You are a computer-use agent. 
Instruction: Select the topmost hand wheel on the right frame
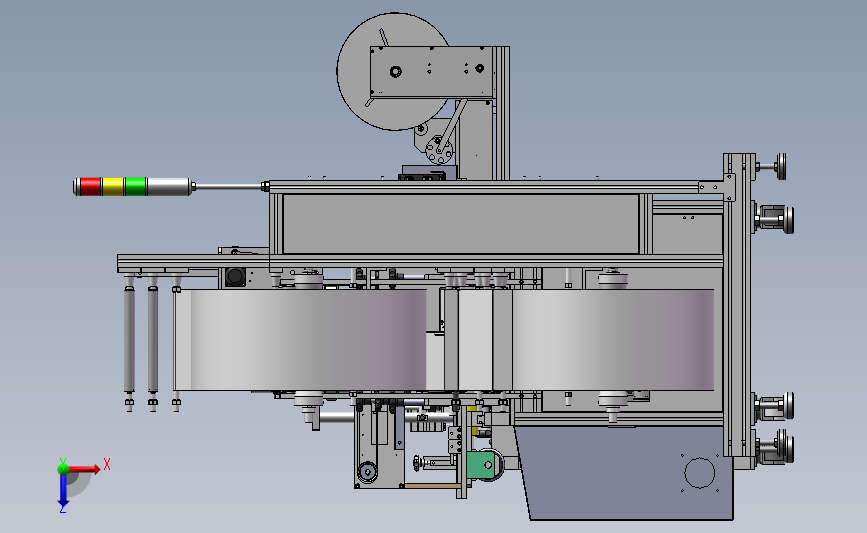coord(780,166)
